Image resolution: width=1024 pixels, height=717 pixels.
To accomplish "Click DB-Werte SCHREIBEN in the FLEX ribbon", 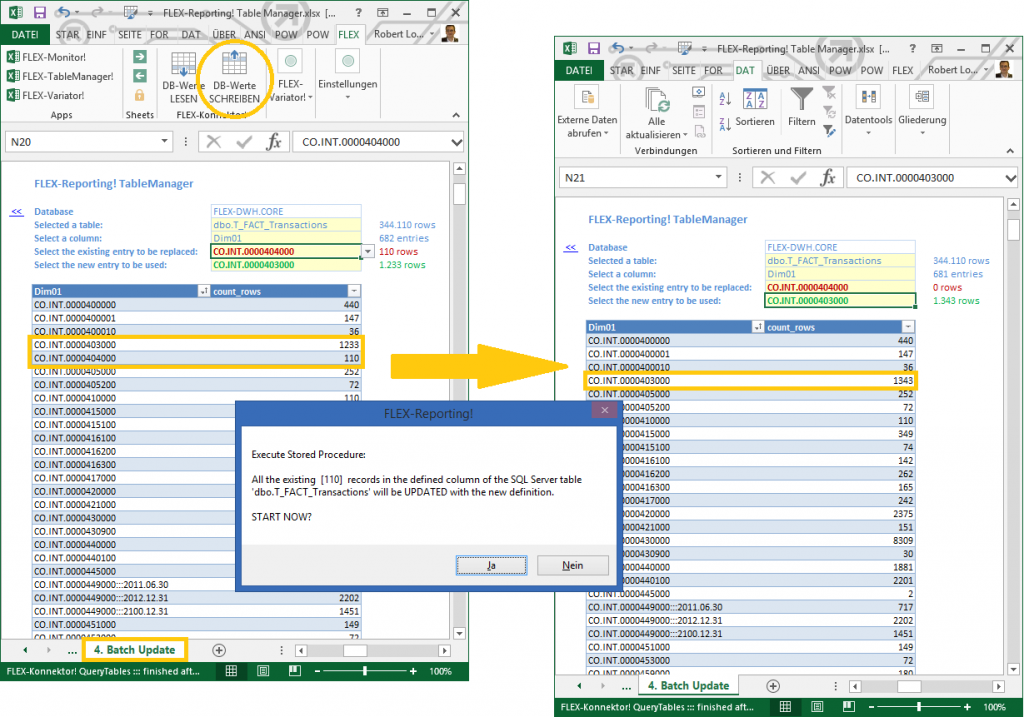I will (234, 74).
